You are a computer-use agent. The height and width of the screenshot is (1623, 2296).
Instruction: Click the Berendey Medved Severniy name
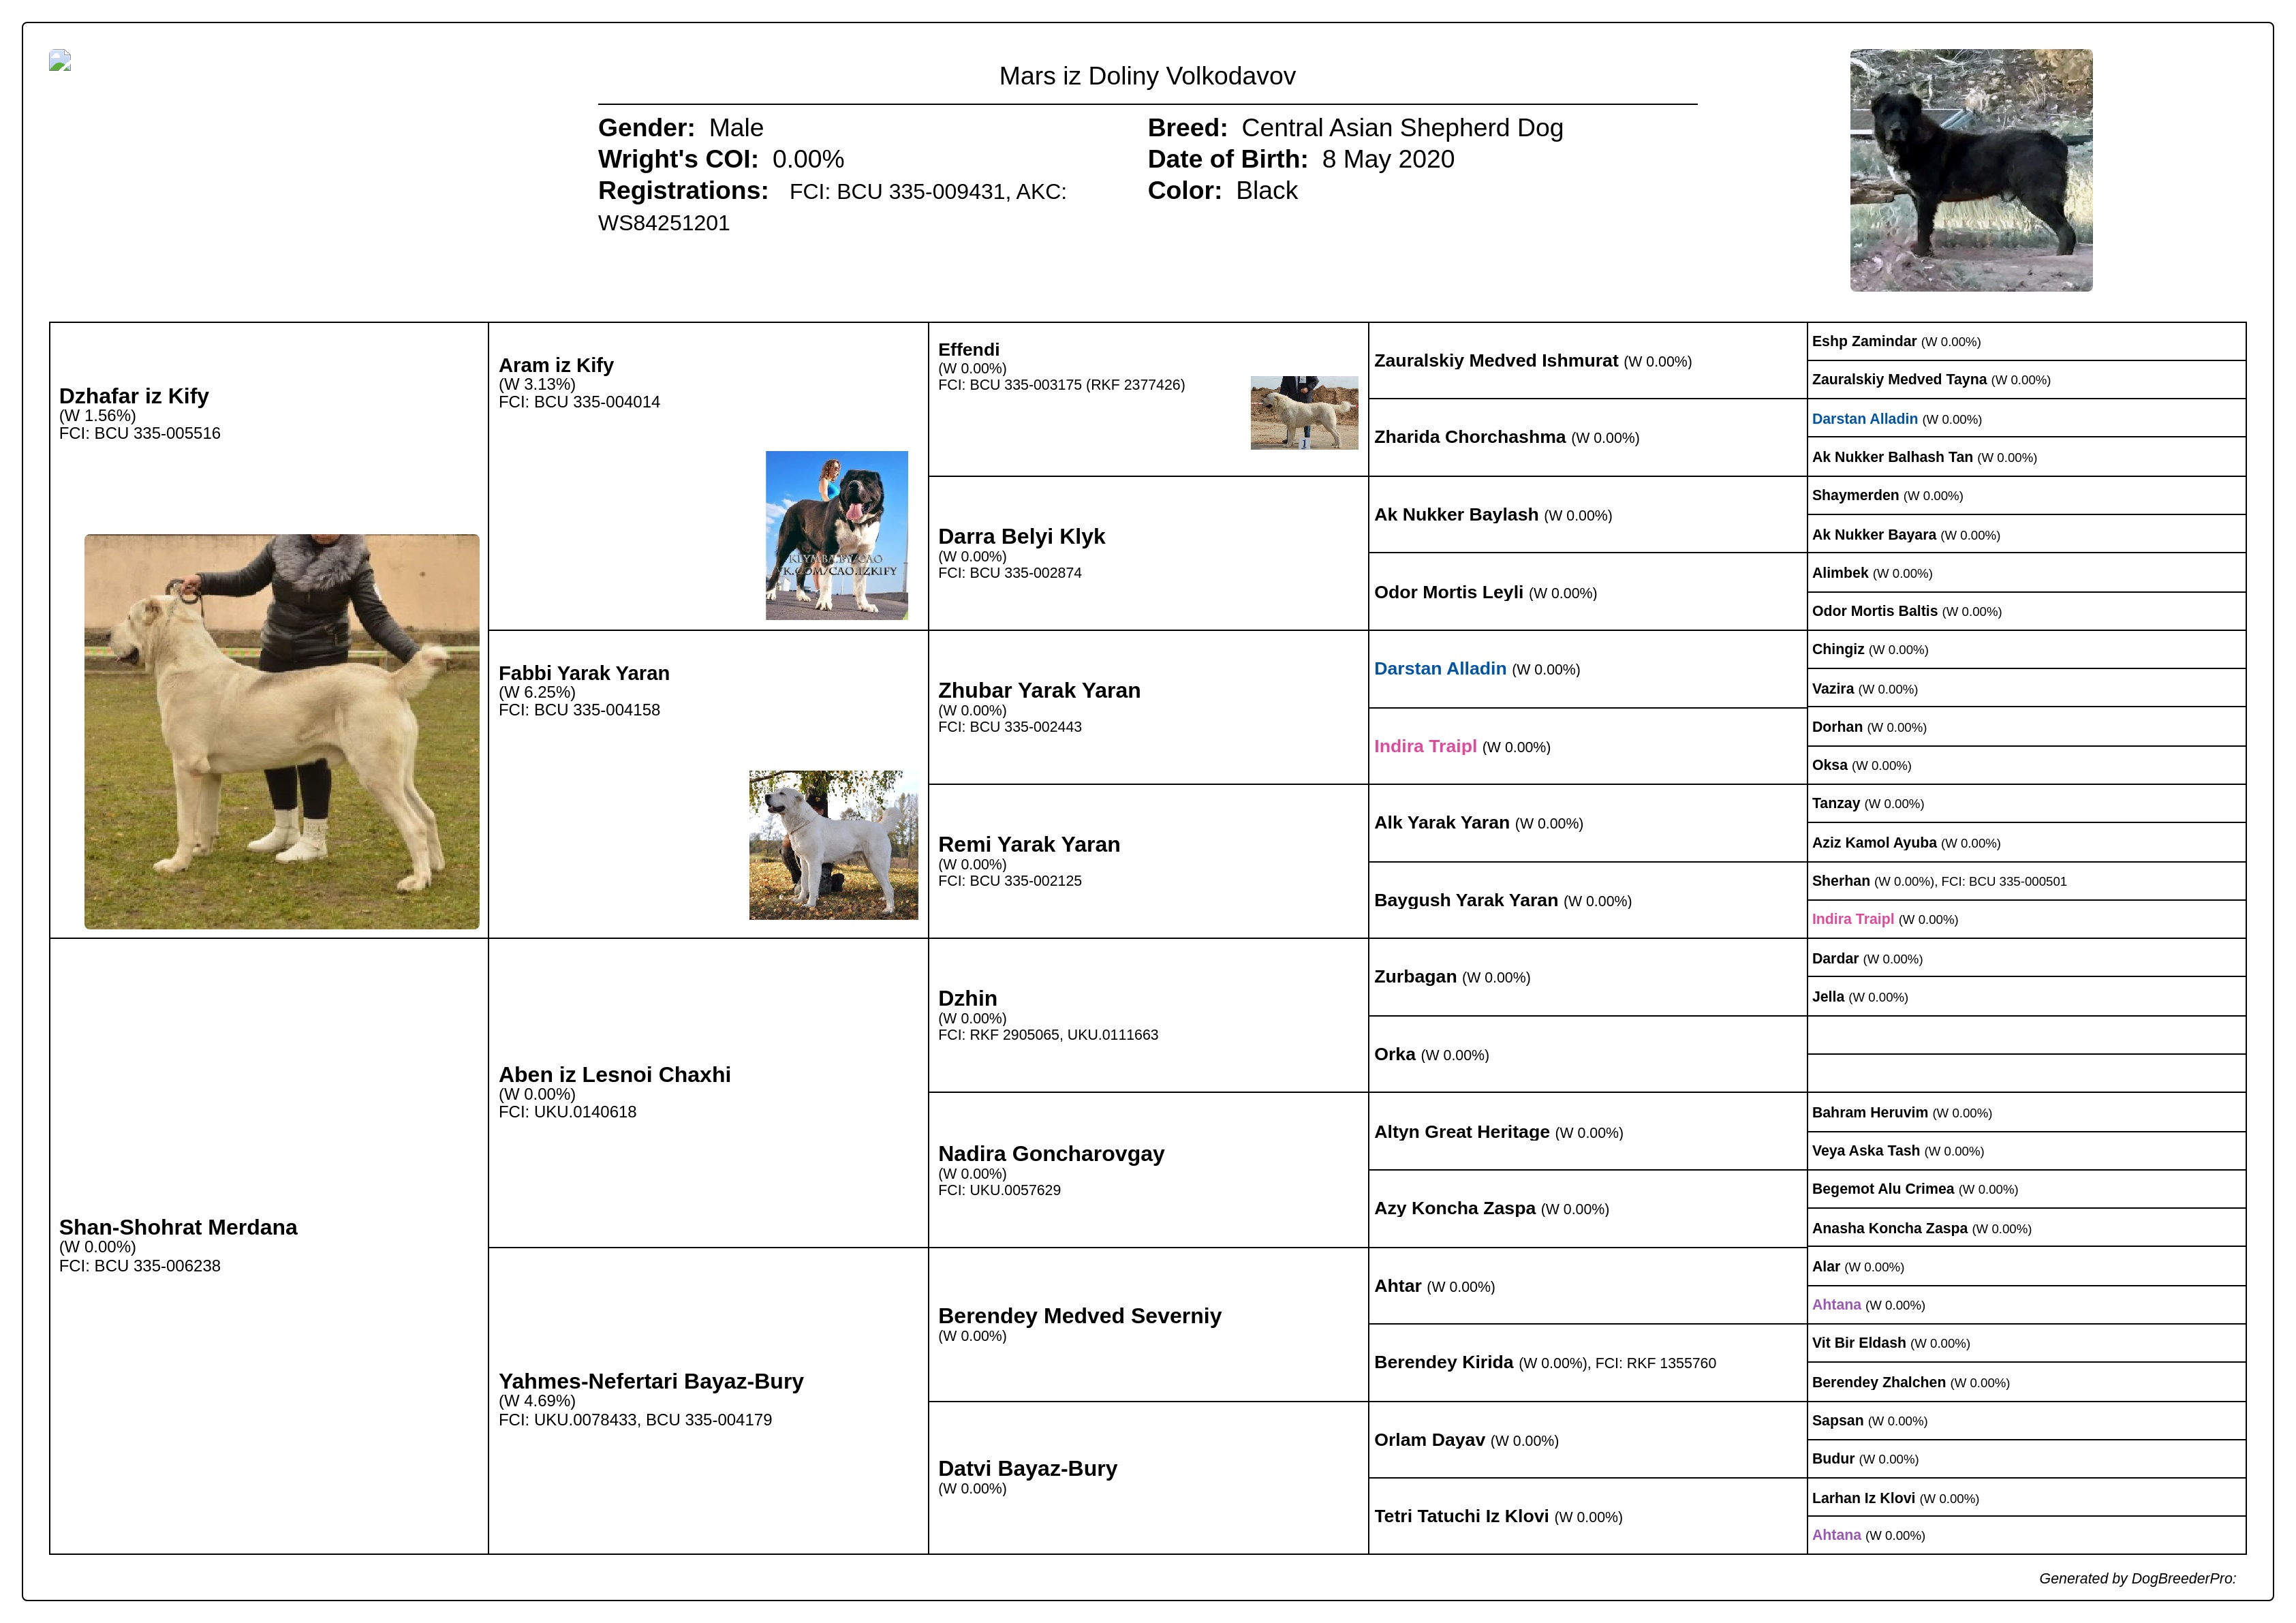coord(1079,1315)
